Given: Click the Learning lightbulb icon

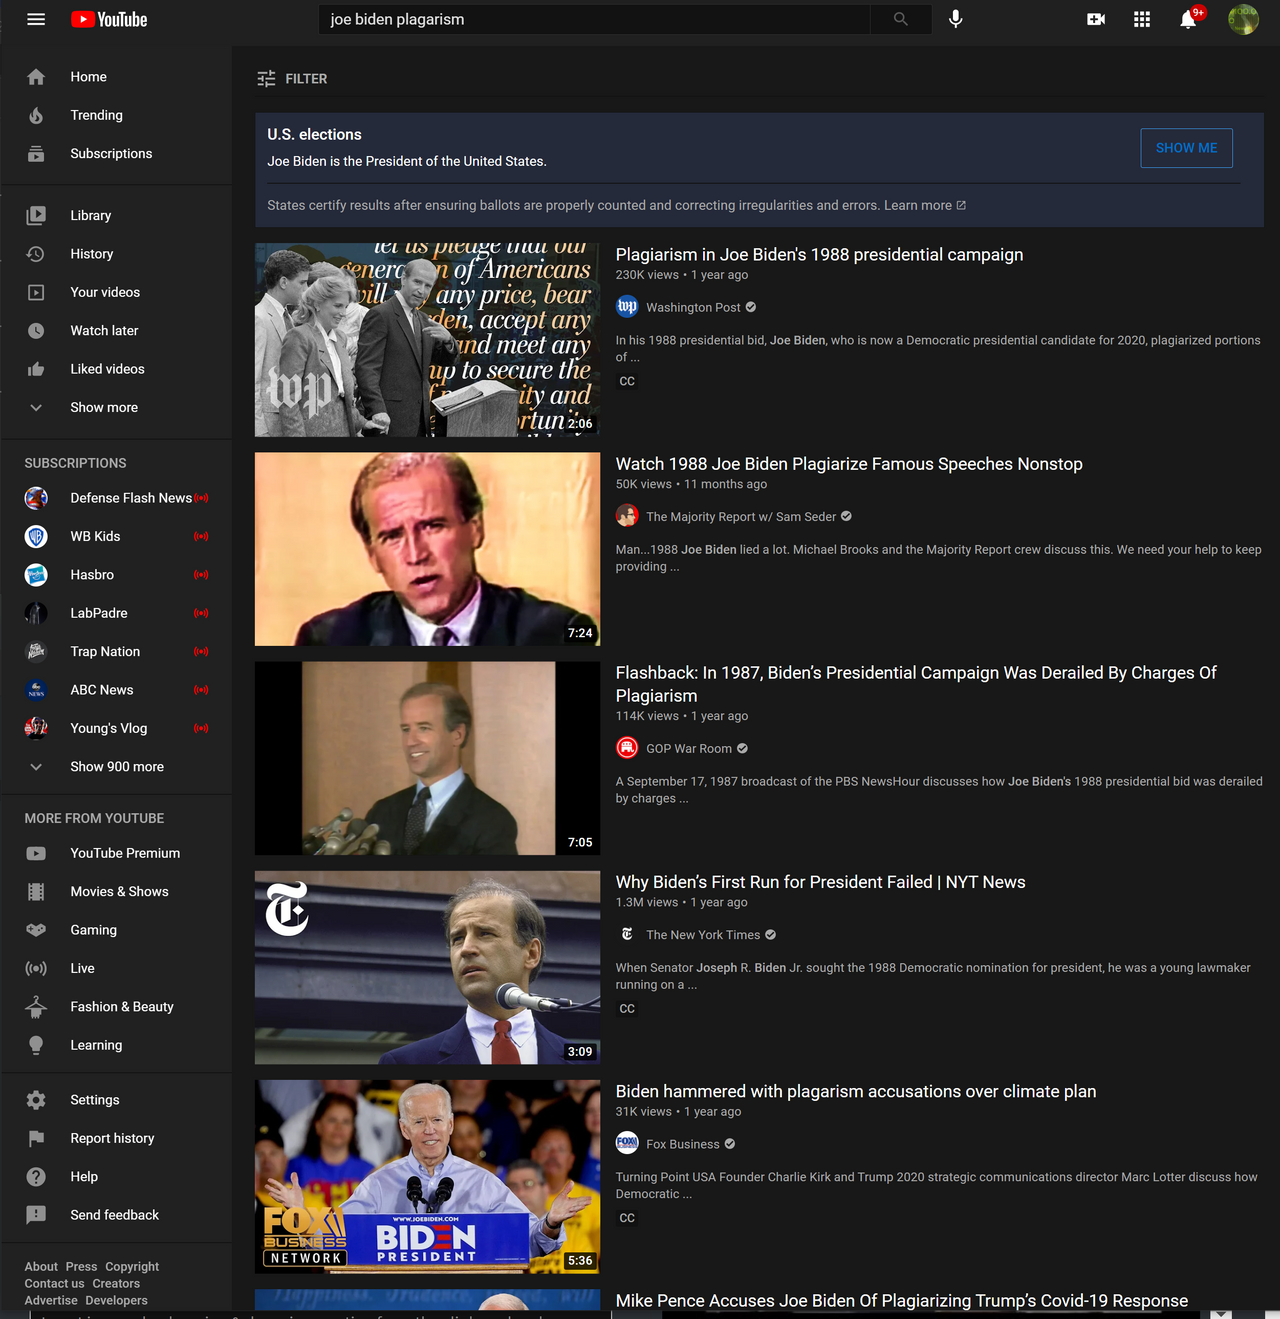Looking at the screenshot, I should (36, 1045).
